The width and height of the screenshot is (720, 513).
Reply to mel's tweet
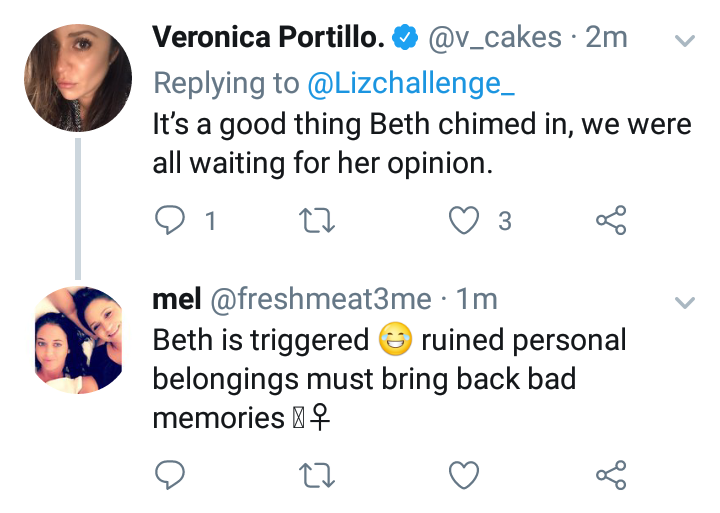click(x=170, y=474)
